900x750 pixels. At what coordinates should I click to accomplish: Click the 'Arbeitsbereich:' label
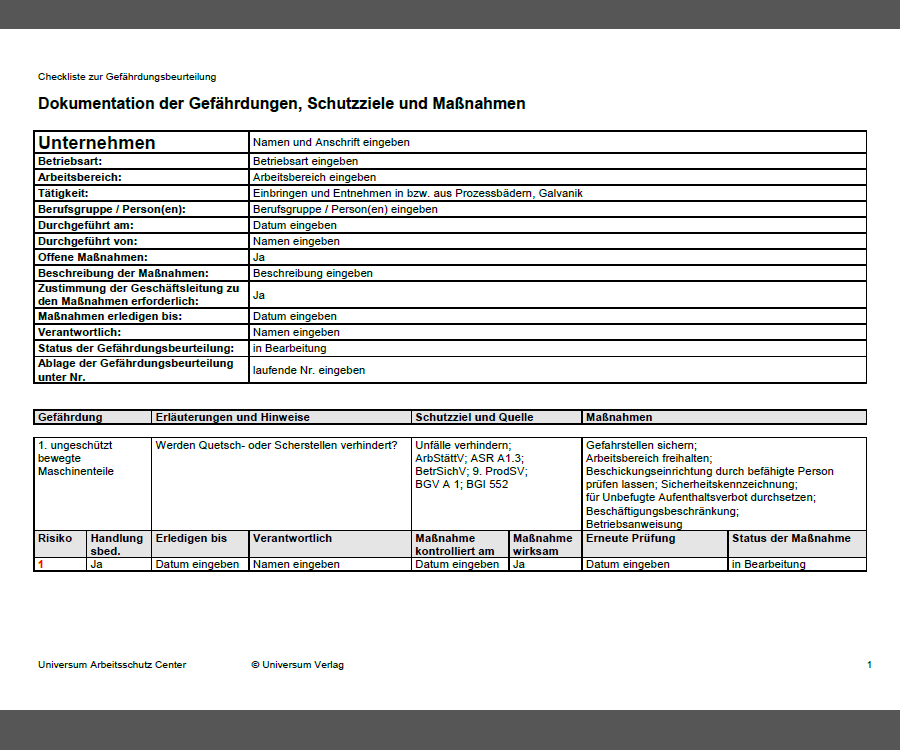click(80, 177)
